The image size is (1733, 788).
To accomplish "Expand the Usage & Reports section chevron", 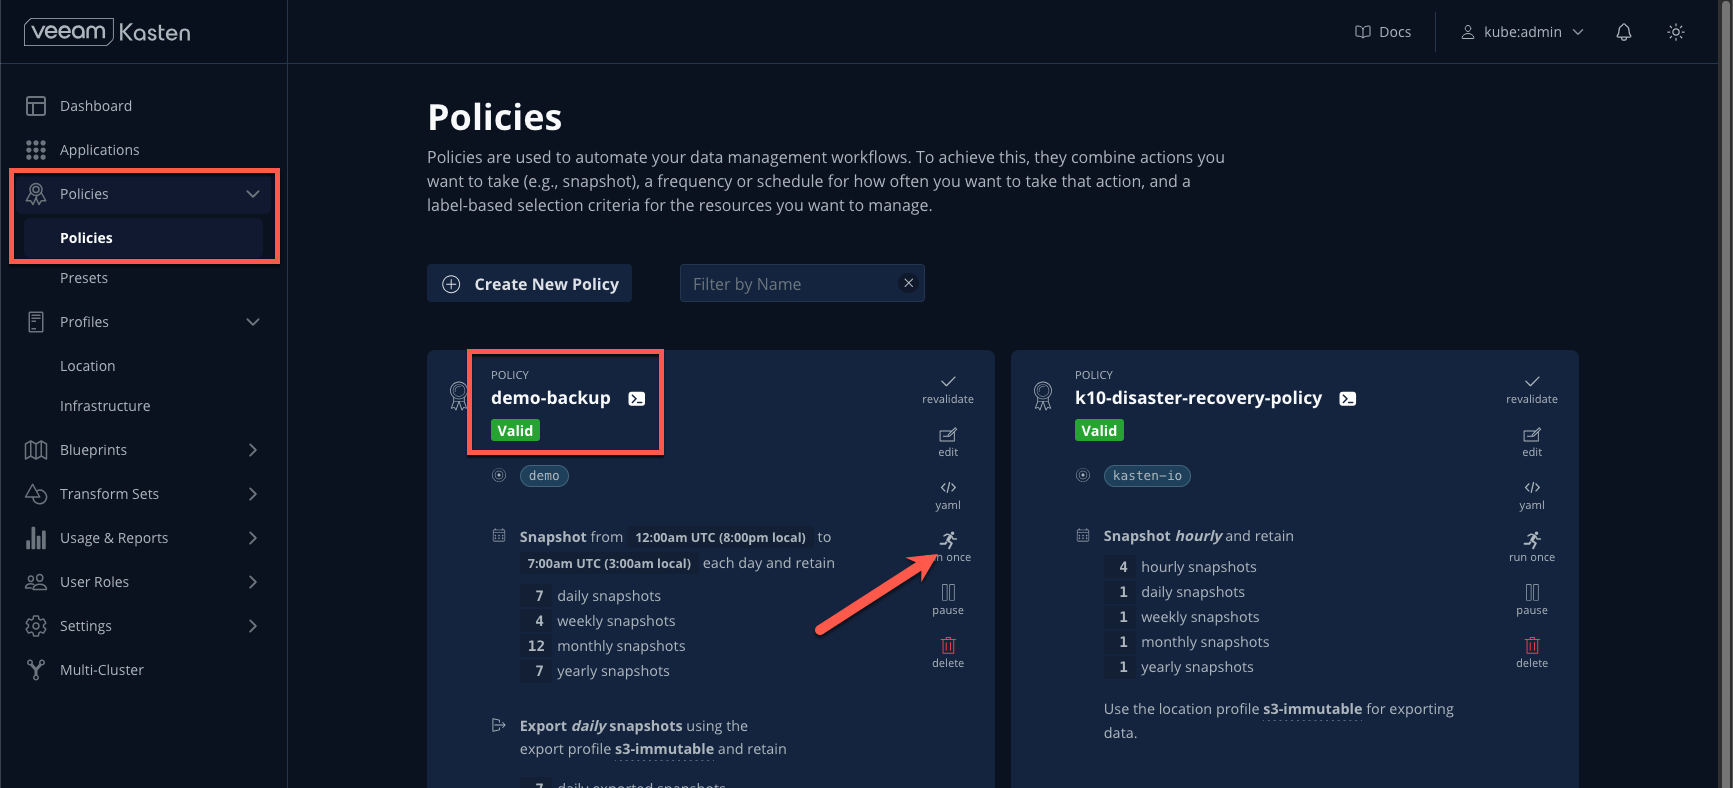I will [x=253, y=538].
